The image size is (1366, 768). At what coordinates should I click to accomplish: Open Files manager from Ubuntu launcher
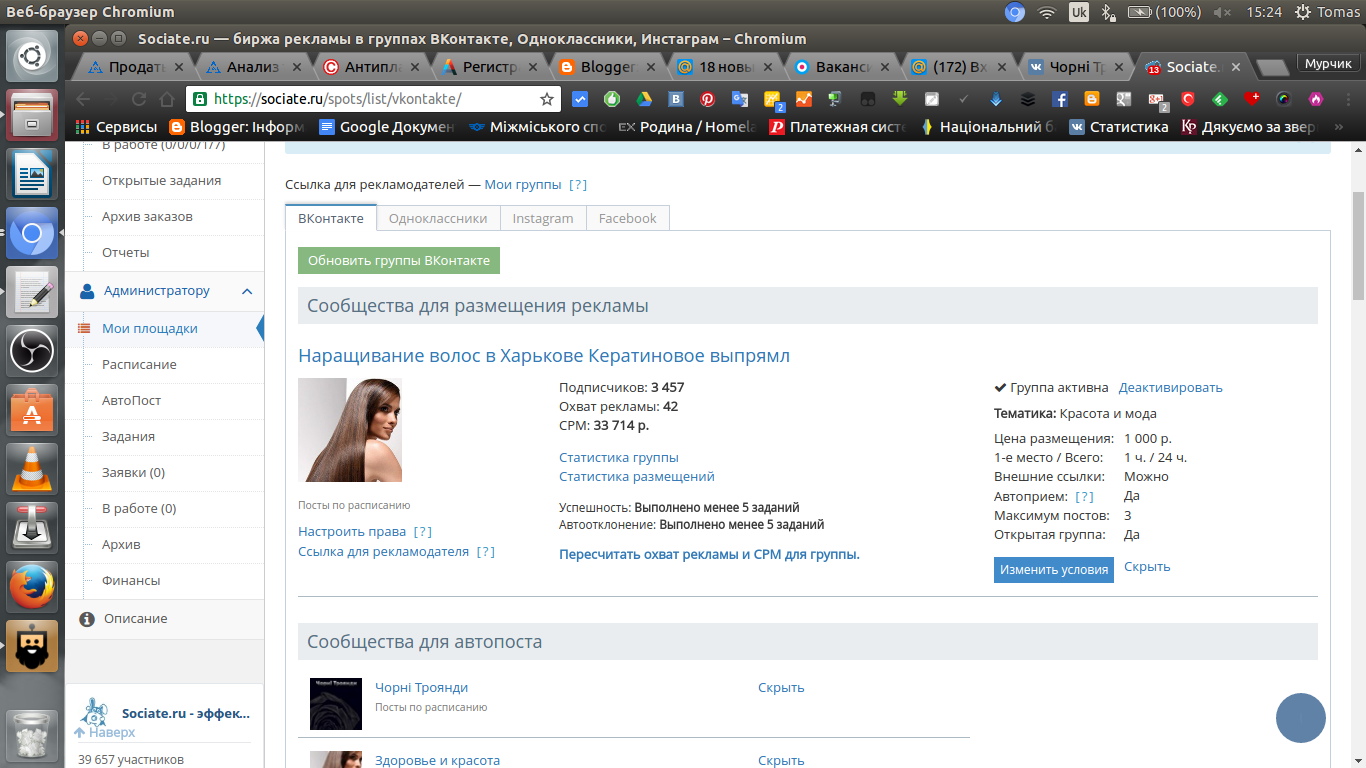coord(33,115)
